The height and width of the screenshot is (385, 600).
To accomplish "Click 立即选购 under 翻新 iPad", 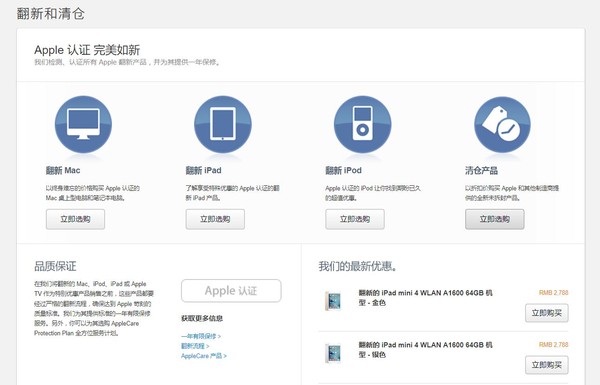I will coord(215,219).
